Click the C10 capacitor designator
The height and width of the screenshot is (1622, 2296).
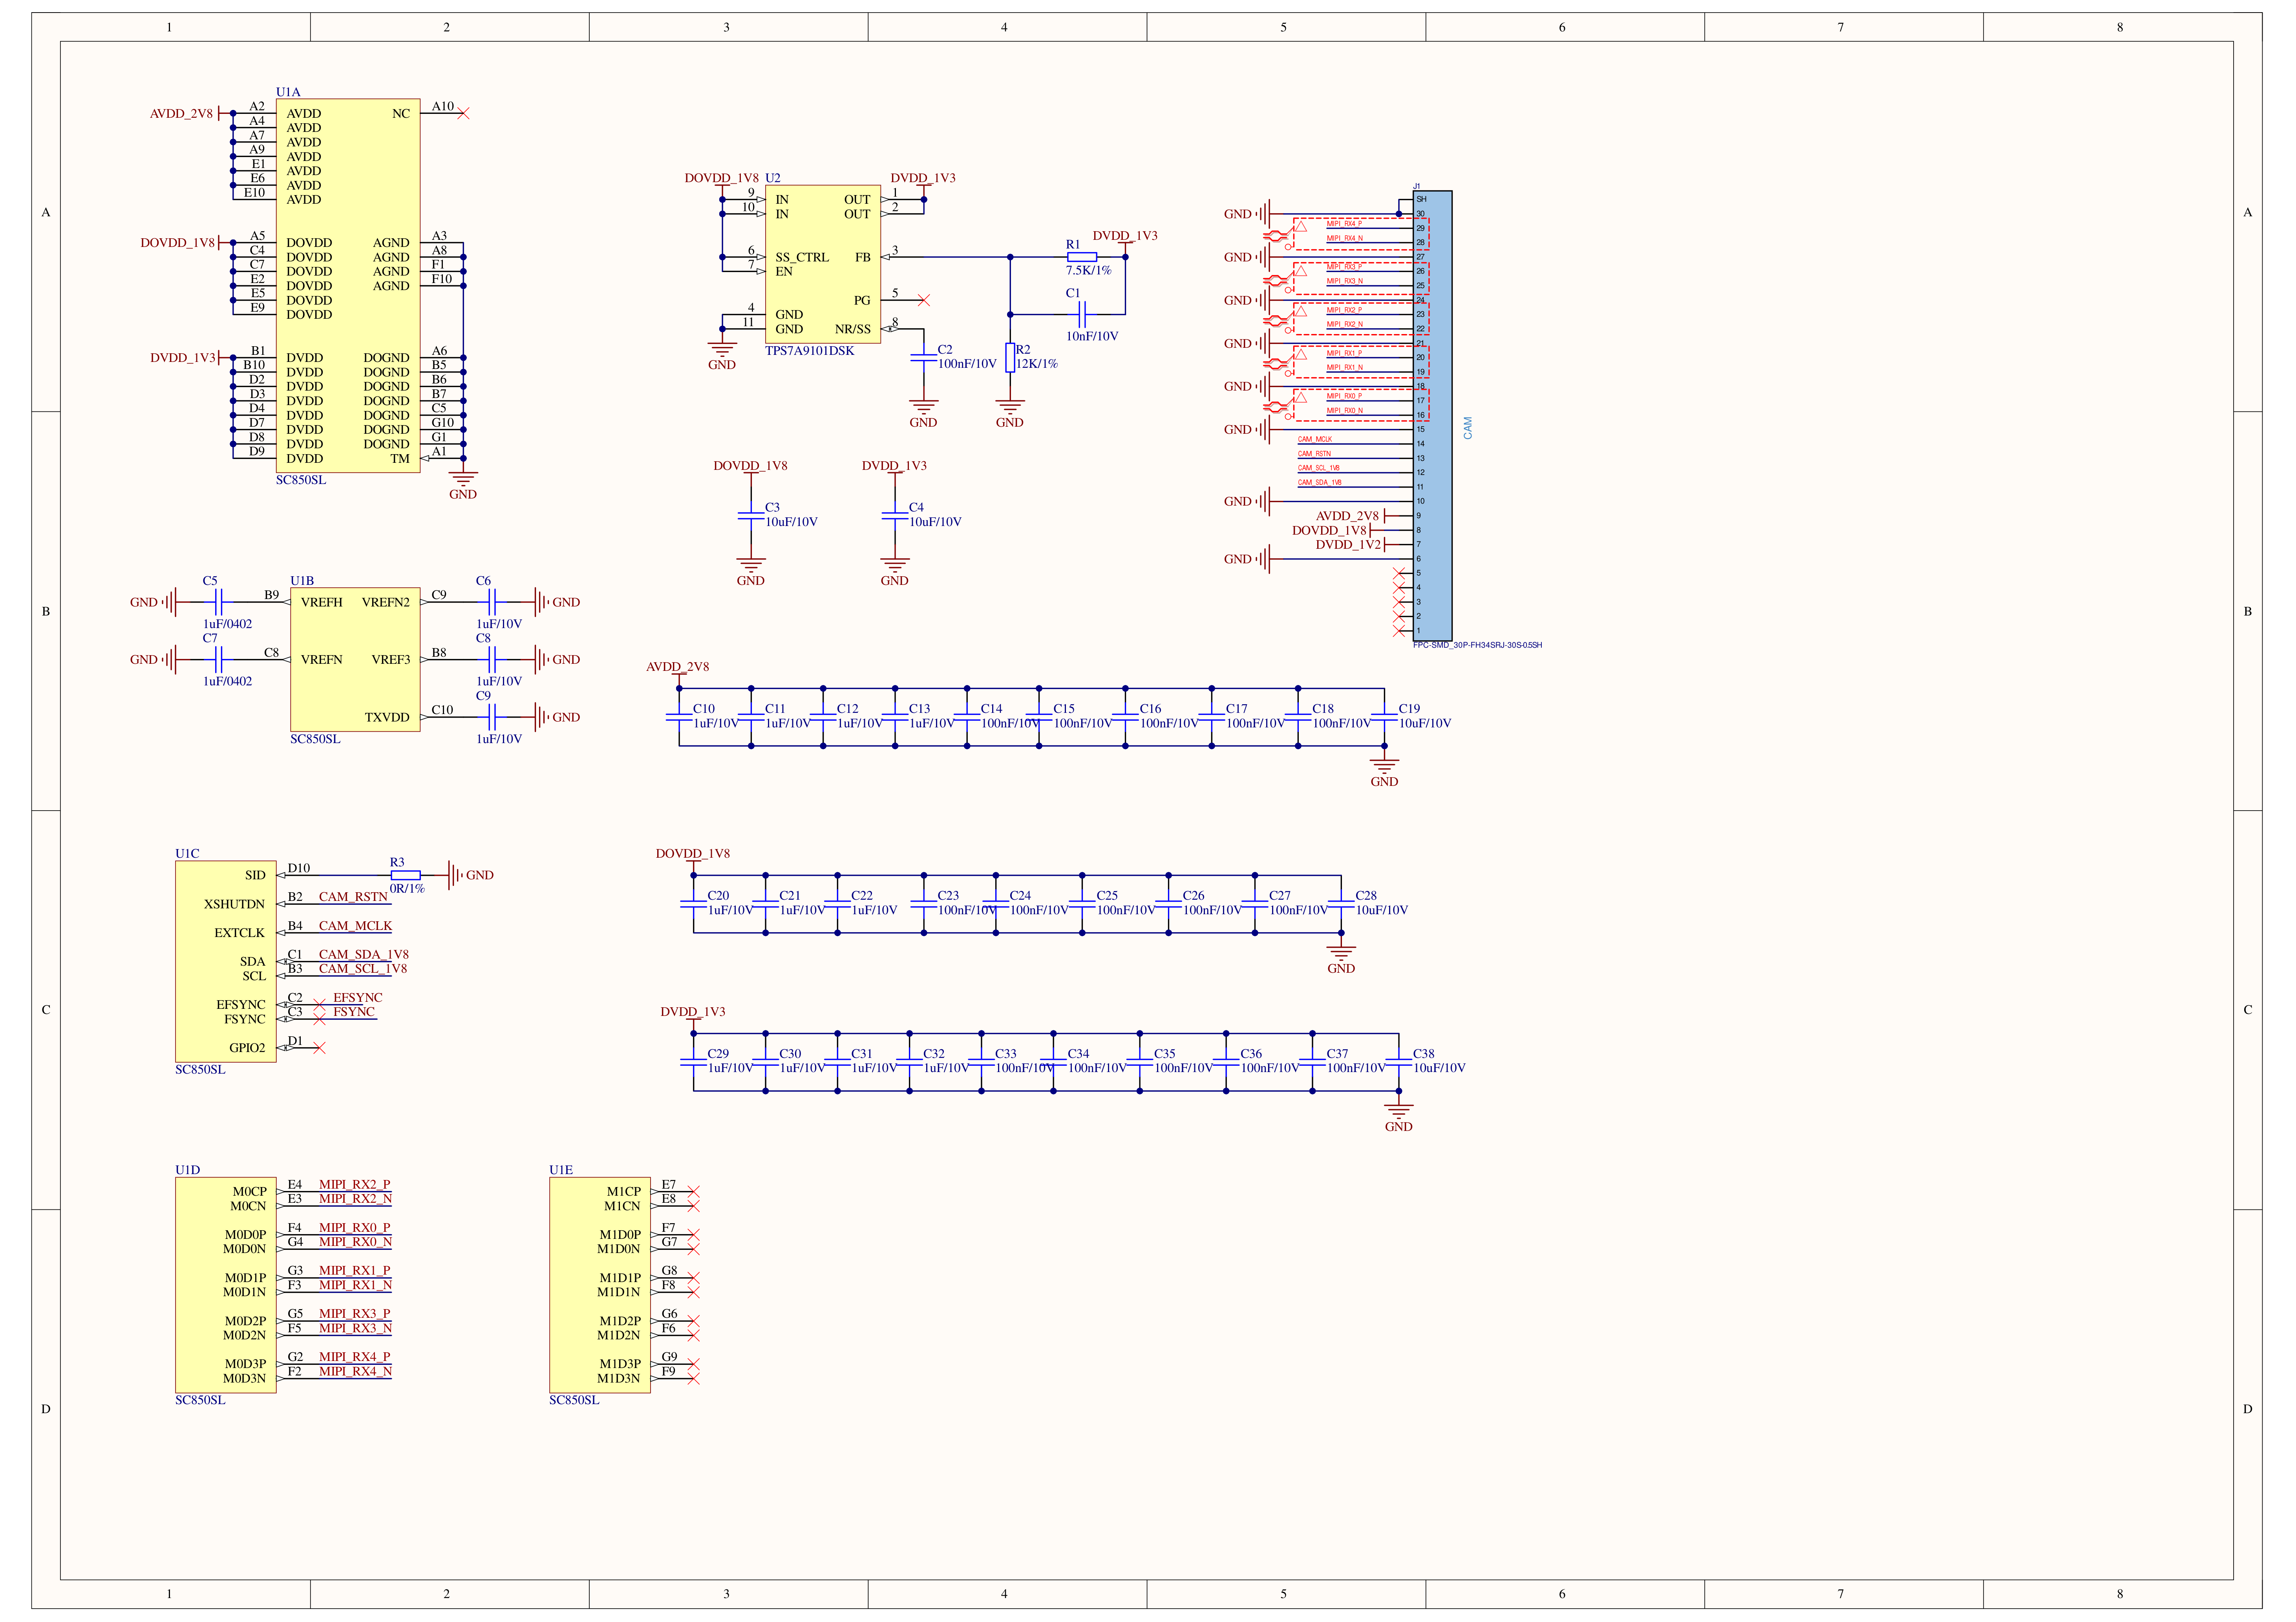click(704, 709)
